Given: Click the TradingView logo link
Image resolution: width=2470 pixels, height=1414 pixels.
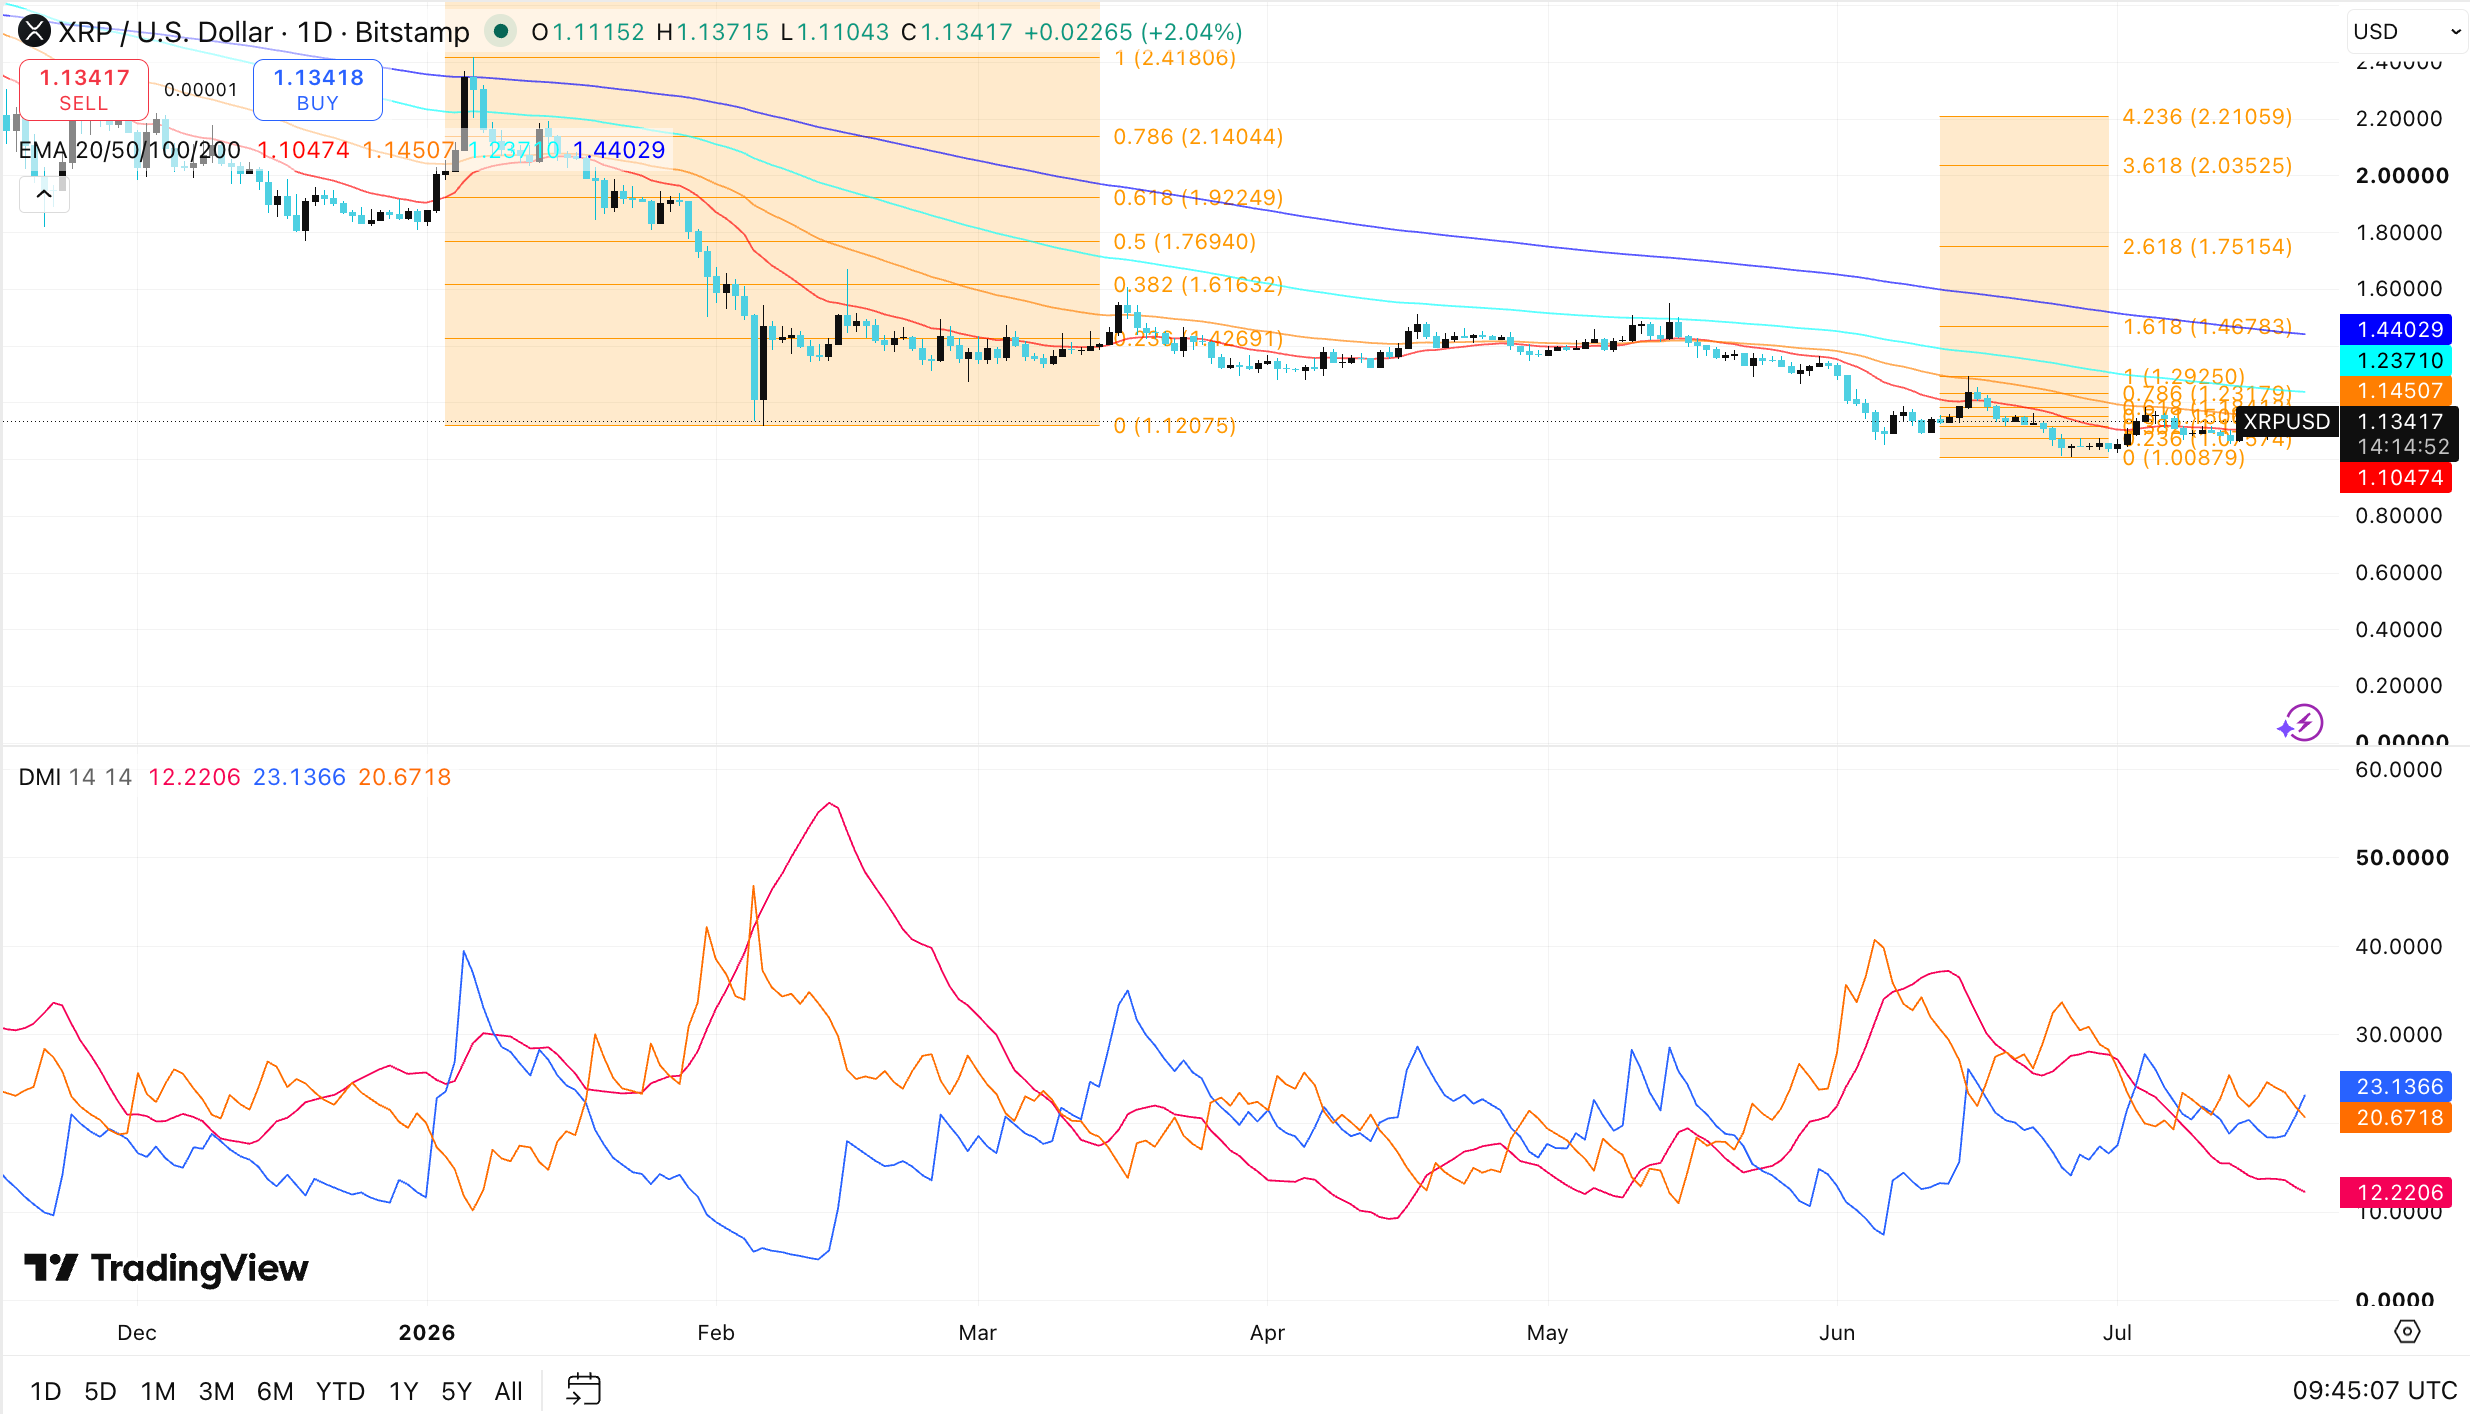Looking at the screenshot, I should (x=166, y=1268).
